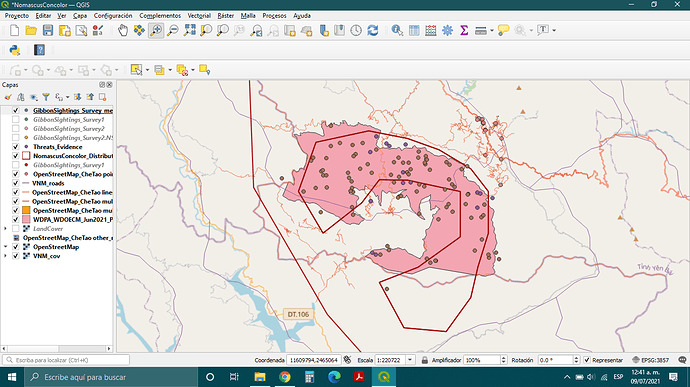690x387 pixels.
Task: Open the attribute table icon
Action: coord(414,30)
